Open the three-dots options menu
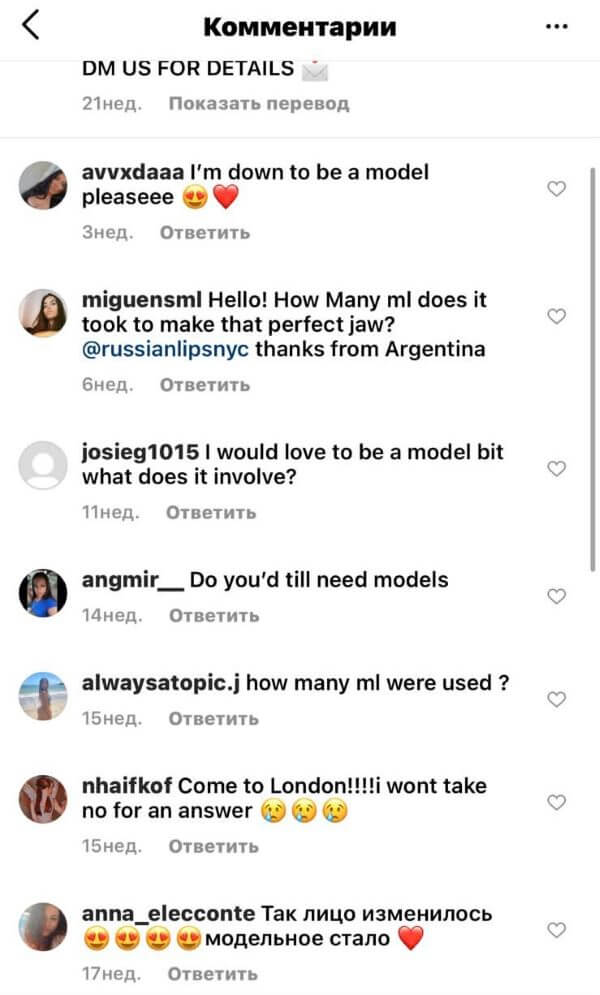 coord(557,27)
